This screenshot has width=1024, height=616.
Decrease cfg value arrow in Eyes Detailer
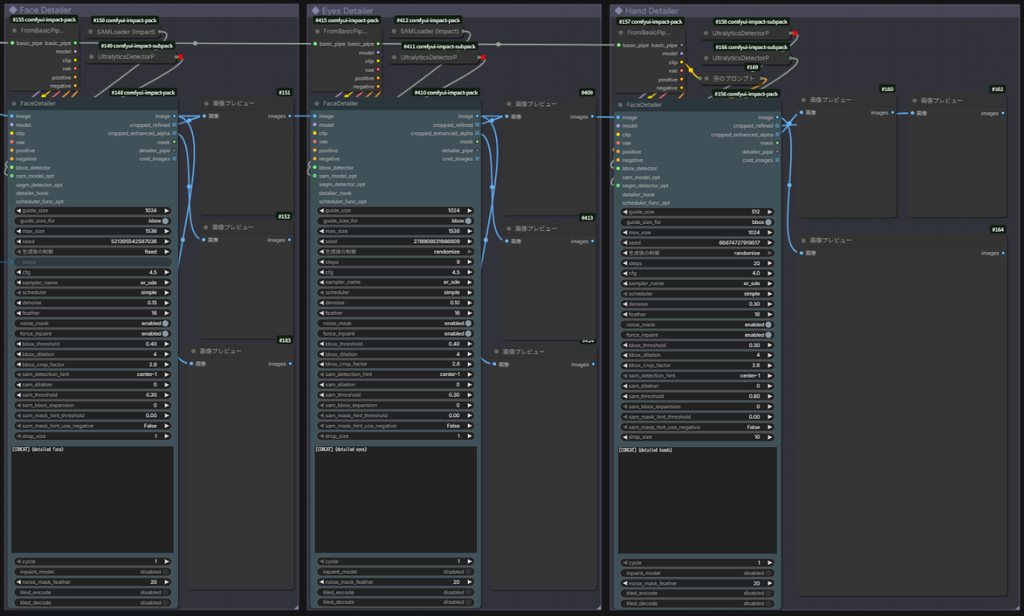[322, 272]
